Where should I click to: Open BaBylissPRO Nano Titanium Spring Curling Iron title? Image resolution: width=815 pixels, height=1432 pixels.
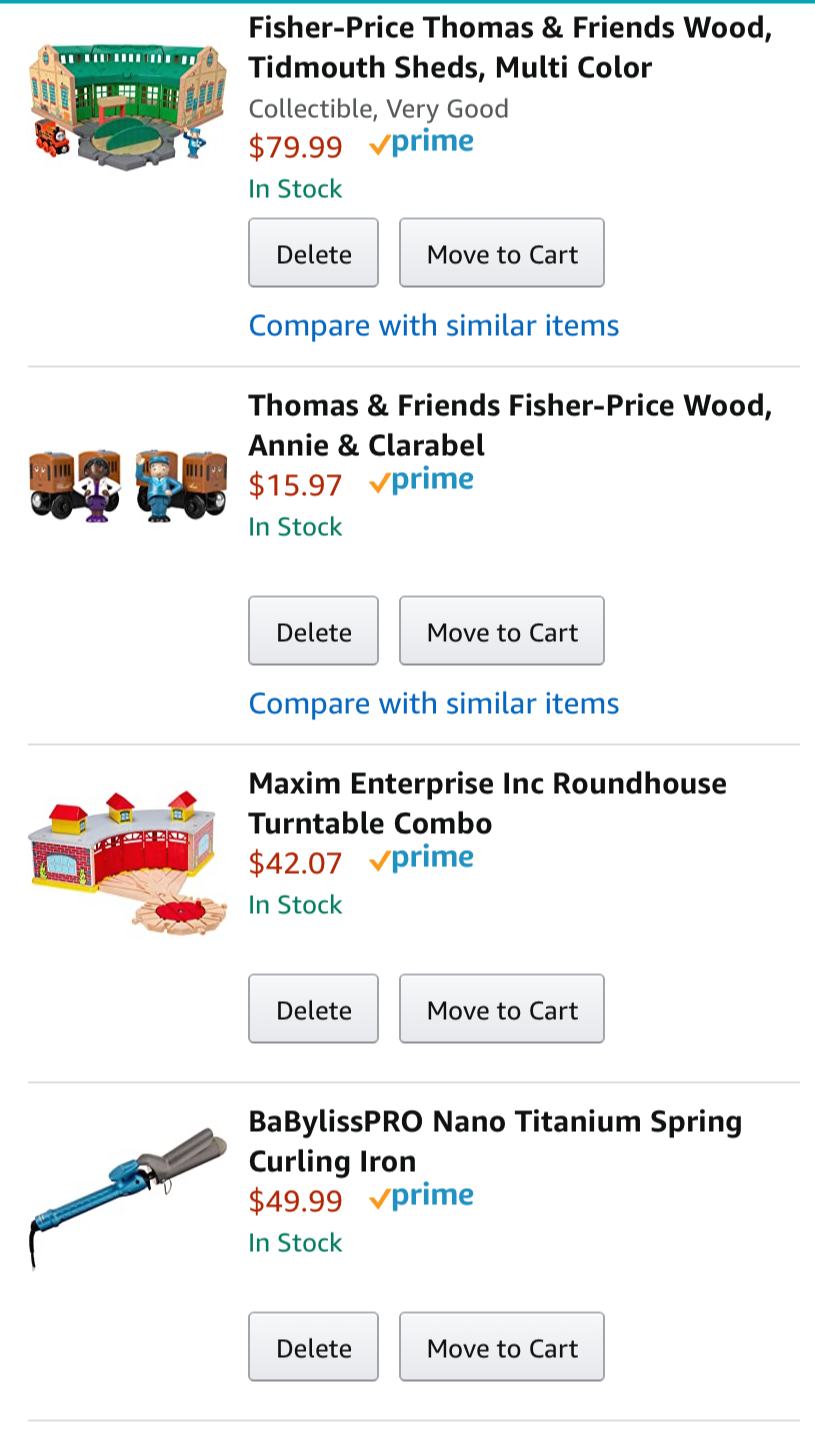(x=495, y=1141)
